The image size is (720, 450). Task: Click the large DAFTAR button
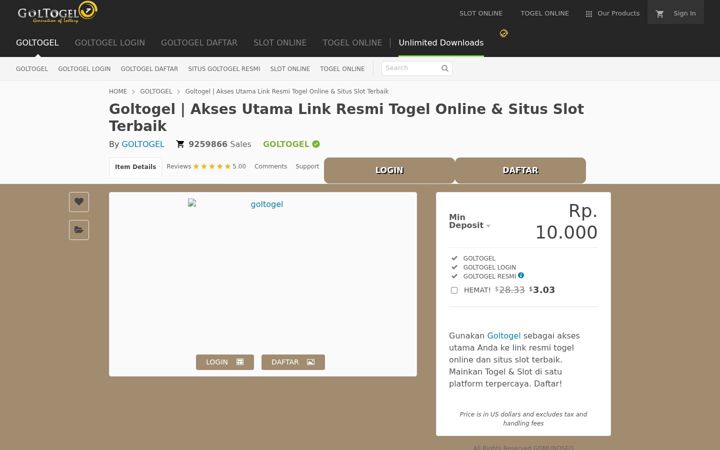520,170
